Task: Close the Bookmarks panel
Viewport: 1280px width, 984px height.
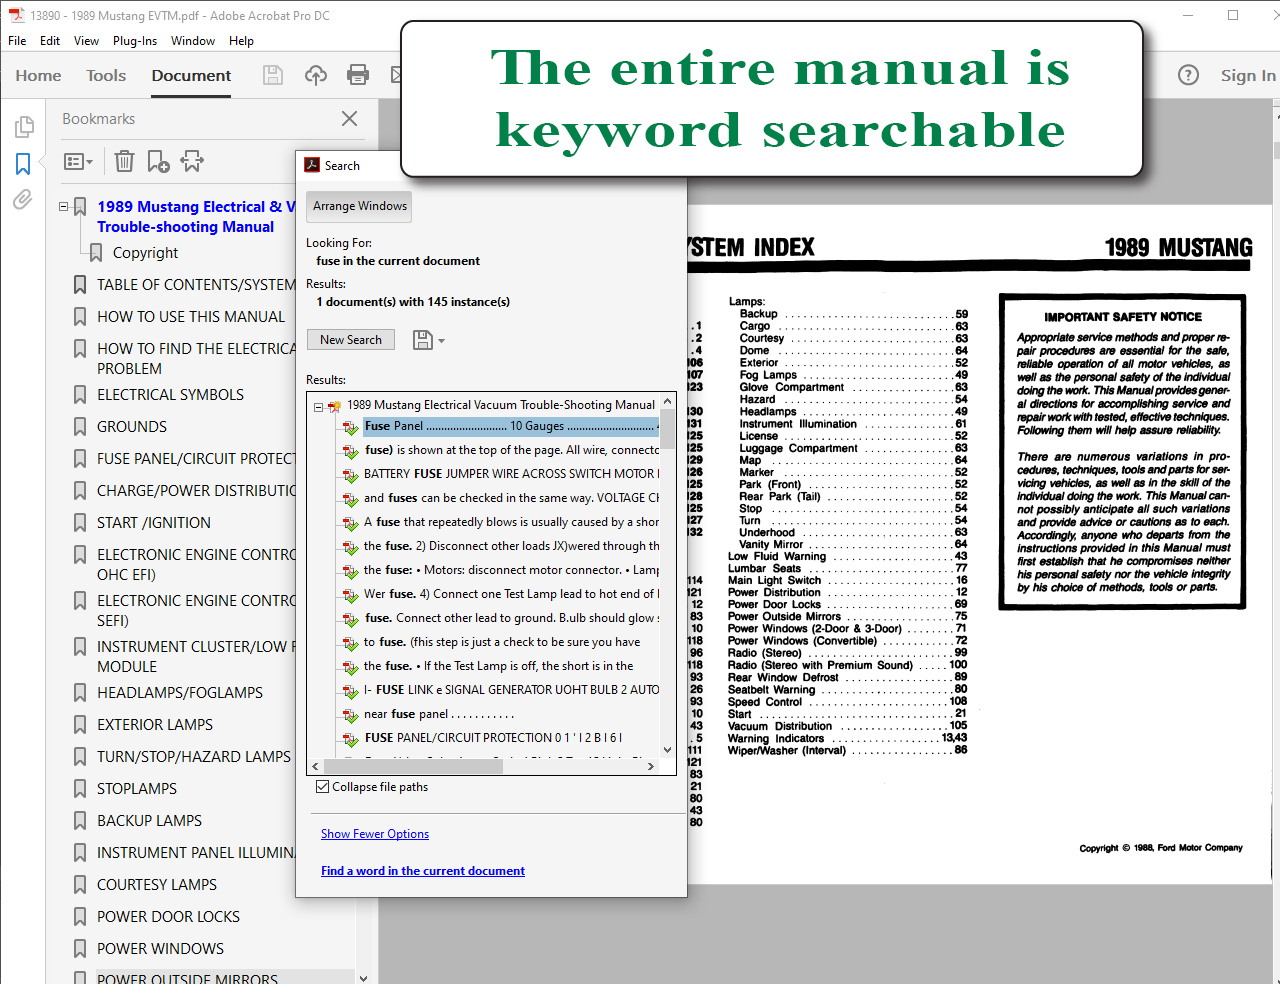Action: pos(349,119)
